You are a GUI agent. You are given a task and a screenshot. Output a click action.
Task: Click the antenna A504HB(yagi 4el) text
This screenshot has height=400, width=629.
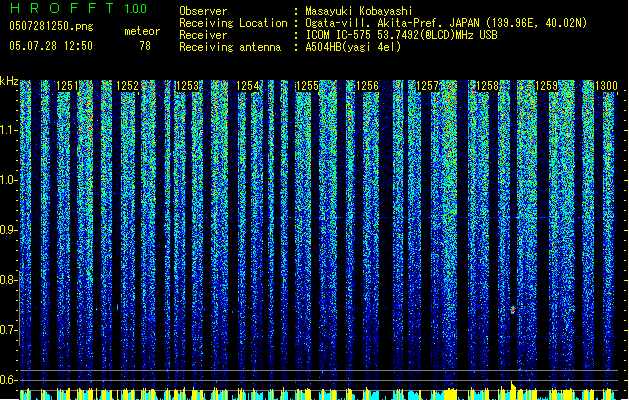tap(353, 47)
